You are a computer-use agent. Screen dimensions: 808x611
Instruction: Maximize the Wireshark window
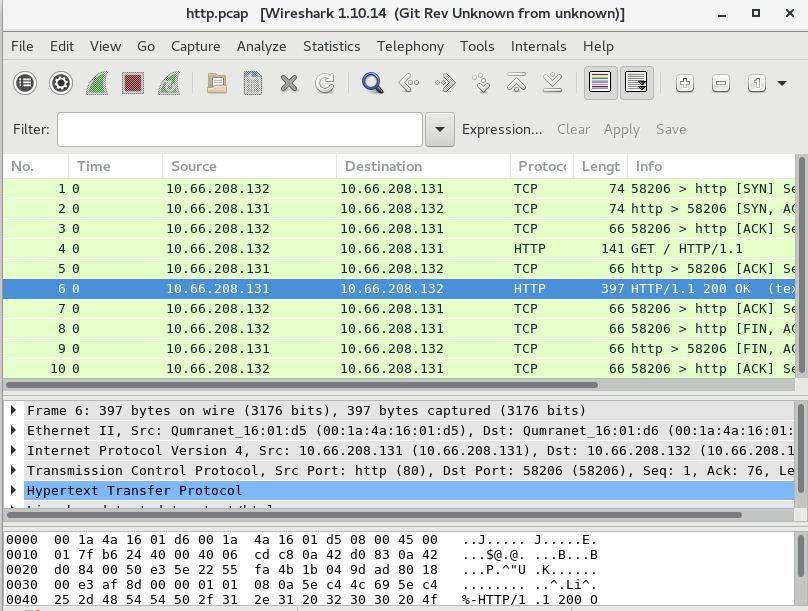tap(755, 14)
